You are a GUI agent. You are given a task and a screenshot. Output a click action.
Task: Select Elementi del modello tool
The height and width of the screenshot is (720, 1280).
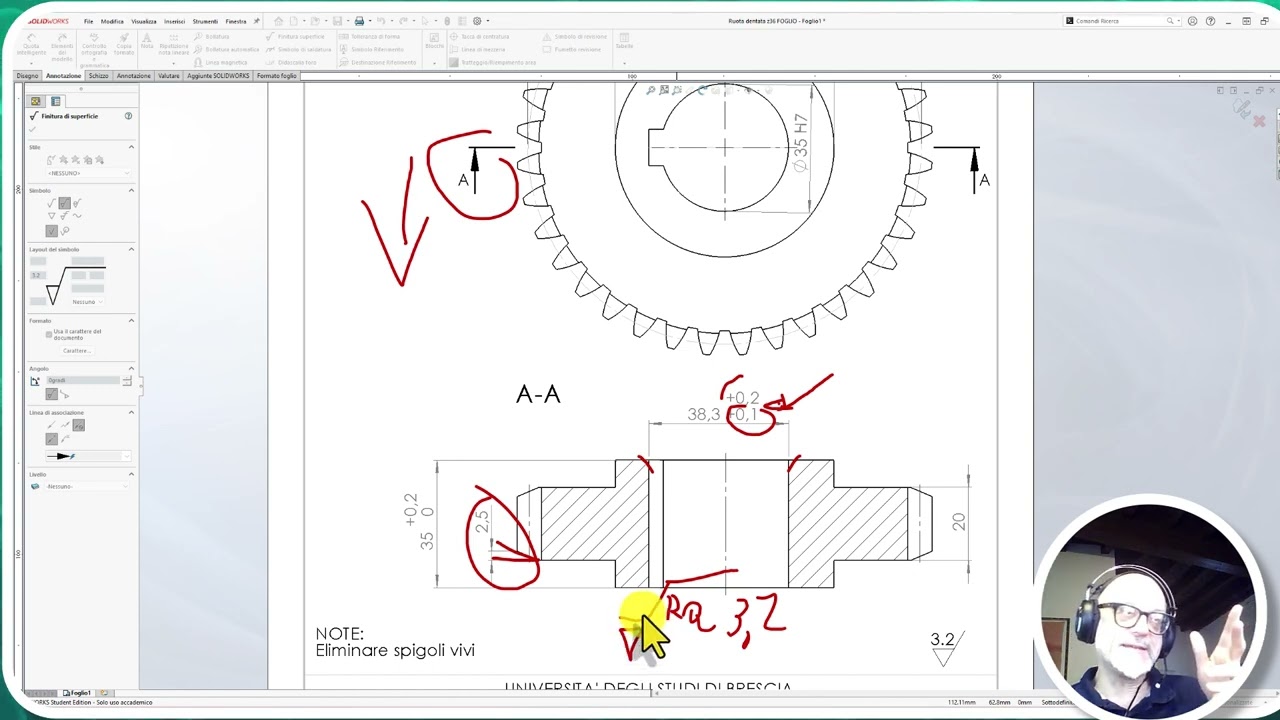(62, 48)
